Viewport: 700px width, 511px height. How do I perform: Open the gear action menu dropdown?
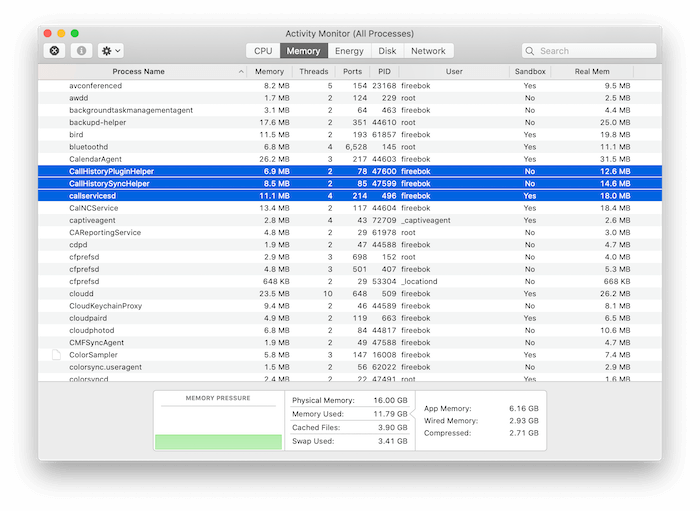coord(111,50)
